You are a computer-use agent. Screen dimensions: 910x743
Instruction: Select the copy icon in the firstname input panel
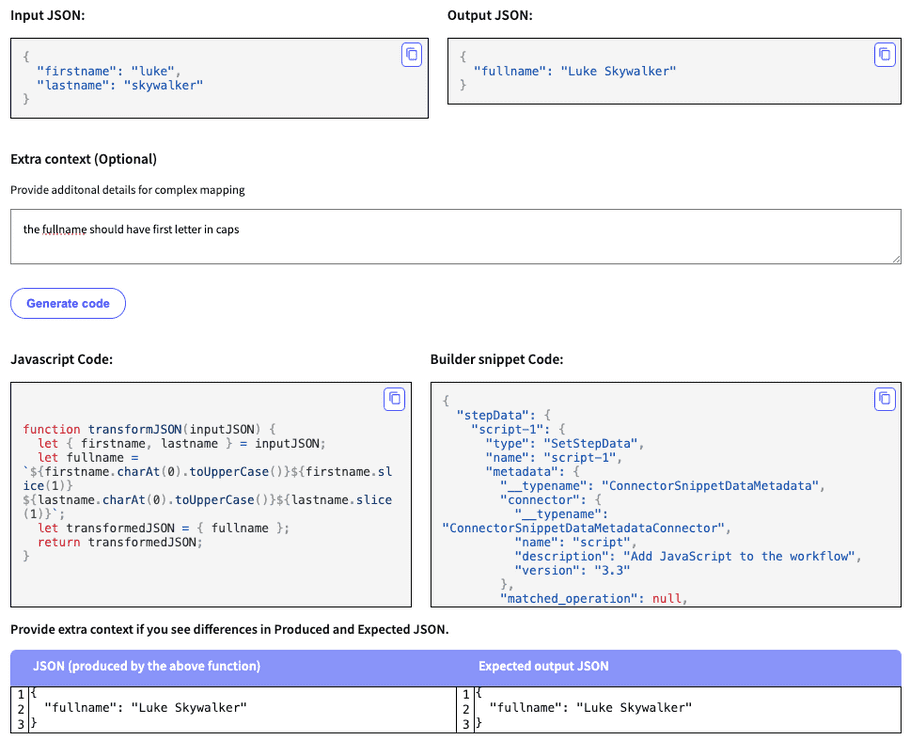(412, 55)
